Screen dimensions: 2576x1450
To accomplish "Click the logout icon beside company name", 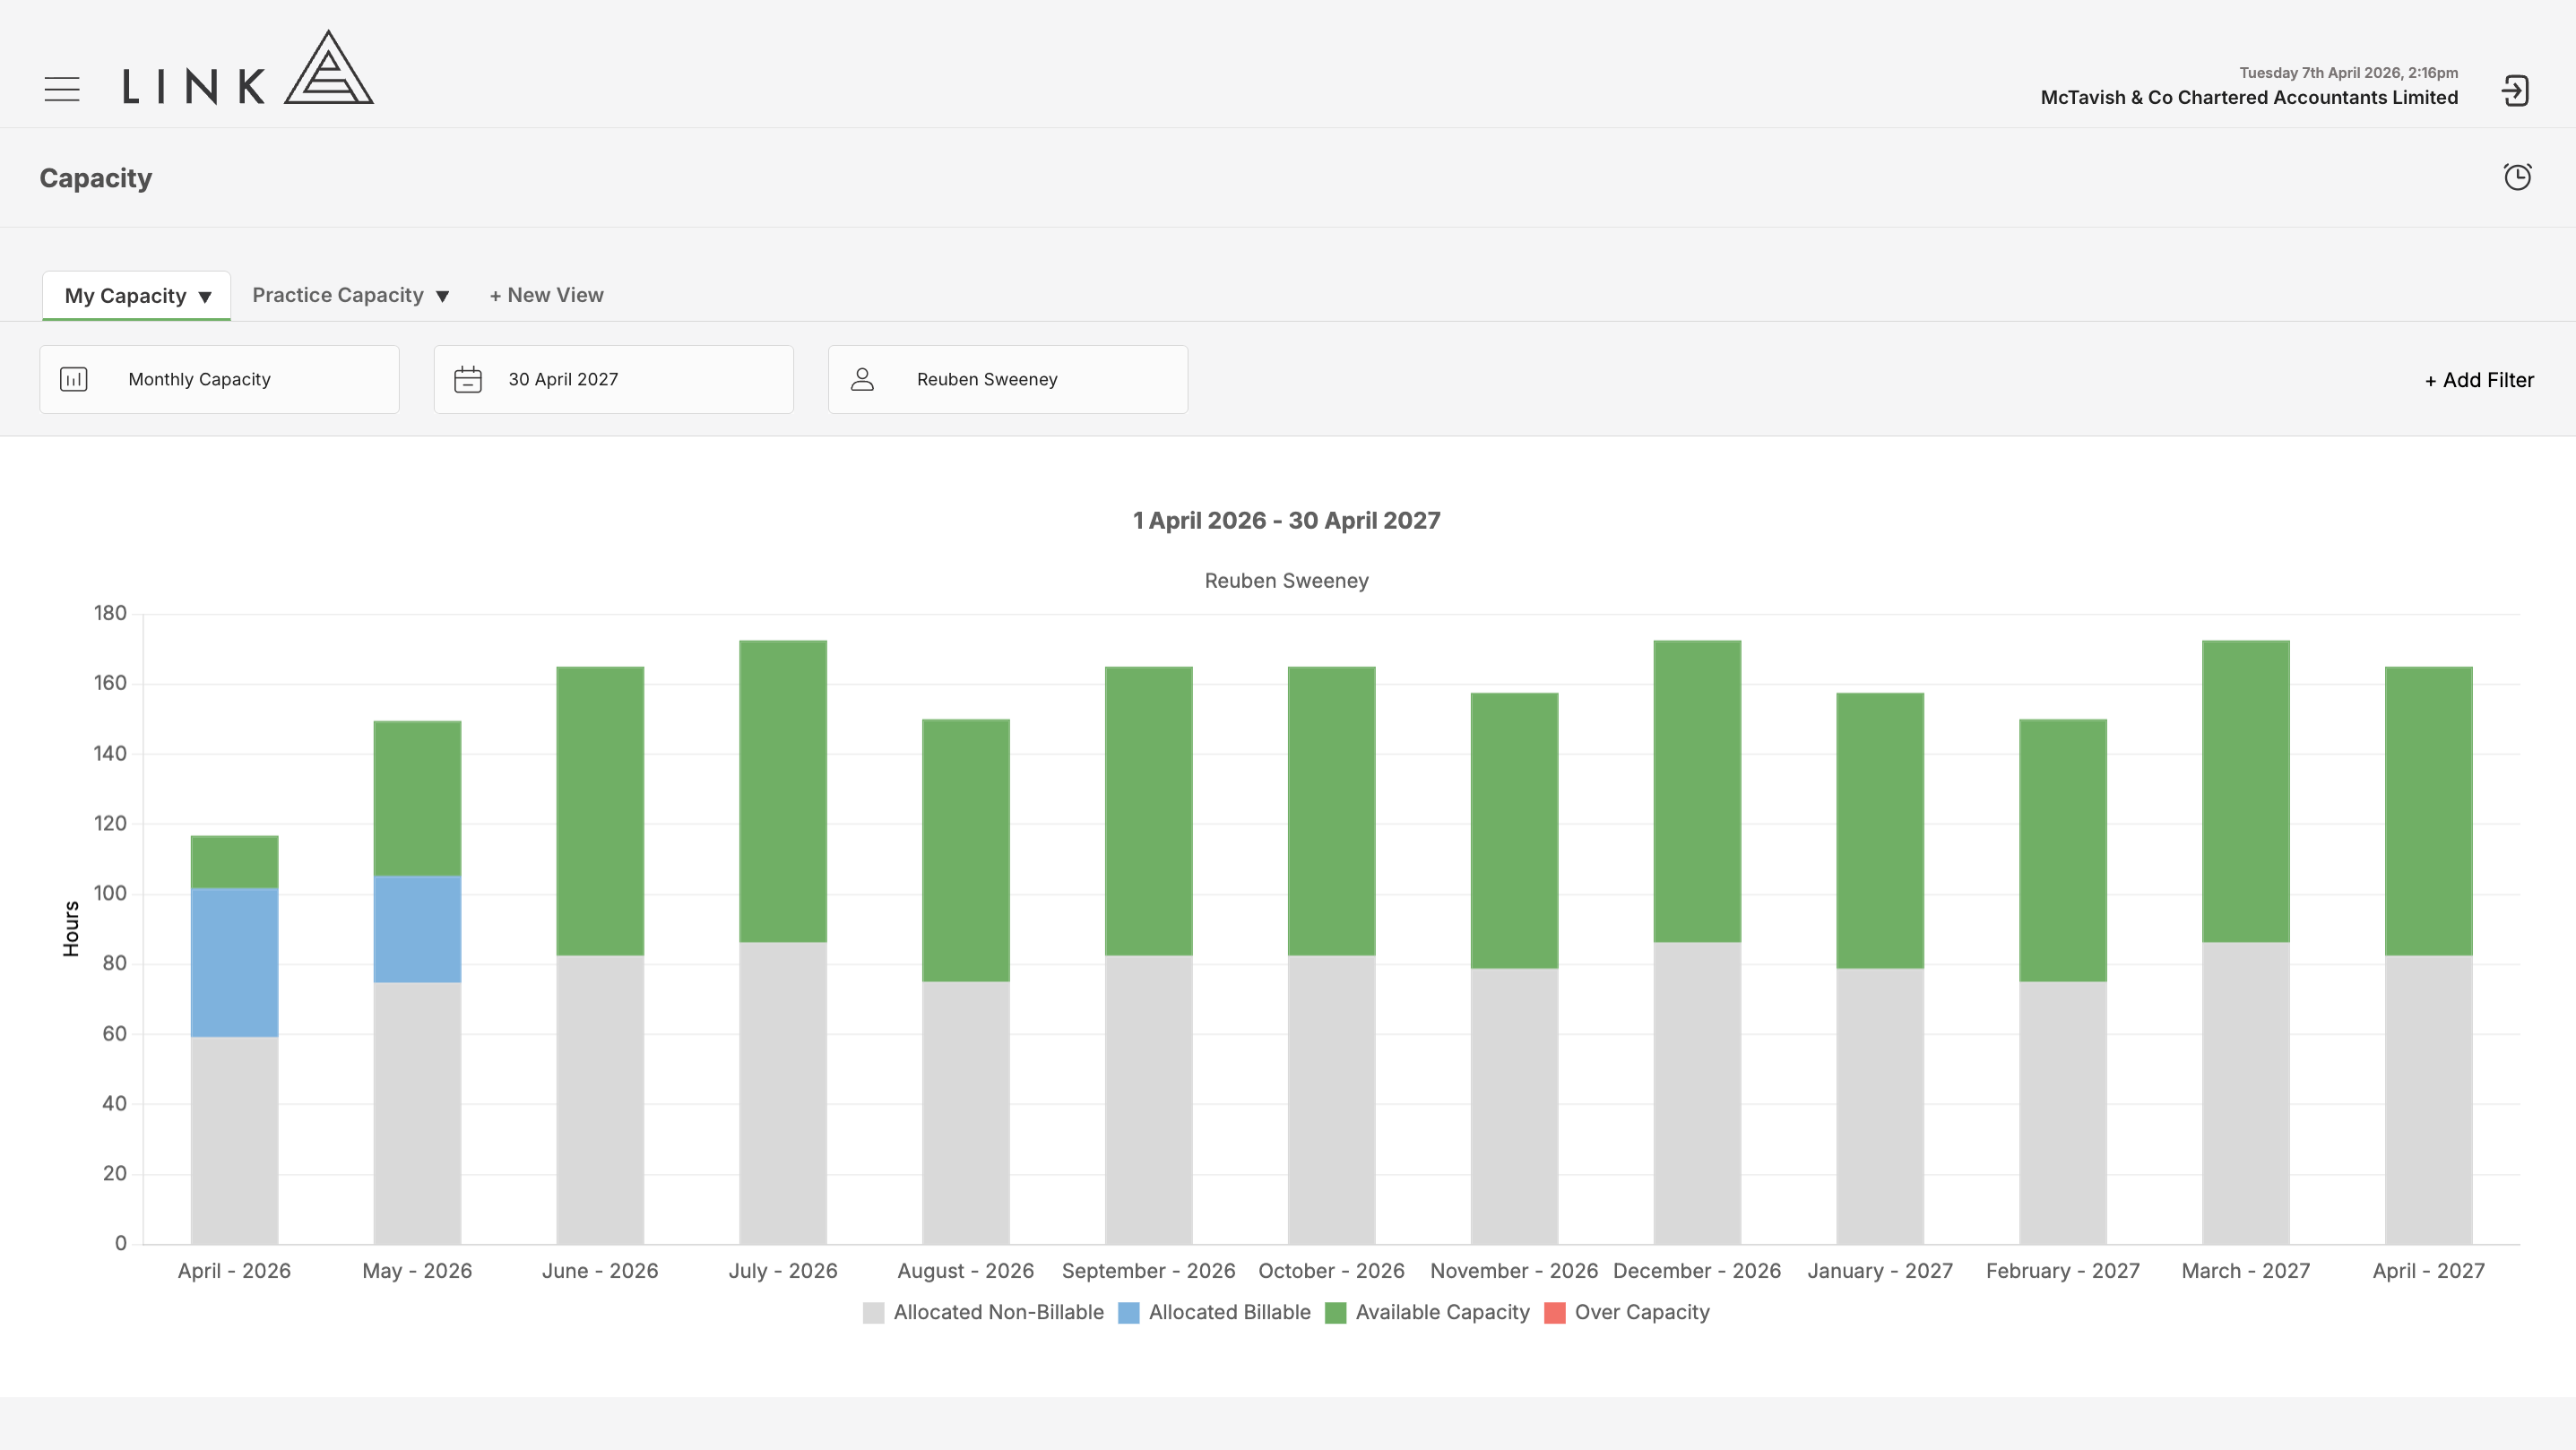I will click(x=2515, y=90).
